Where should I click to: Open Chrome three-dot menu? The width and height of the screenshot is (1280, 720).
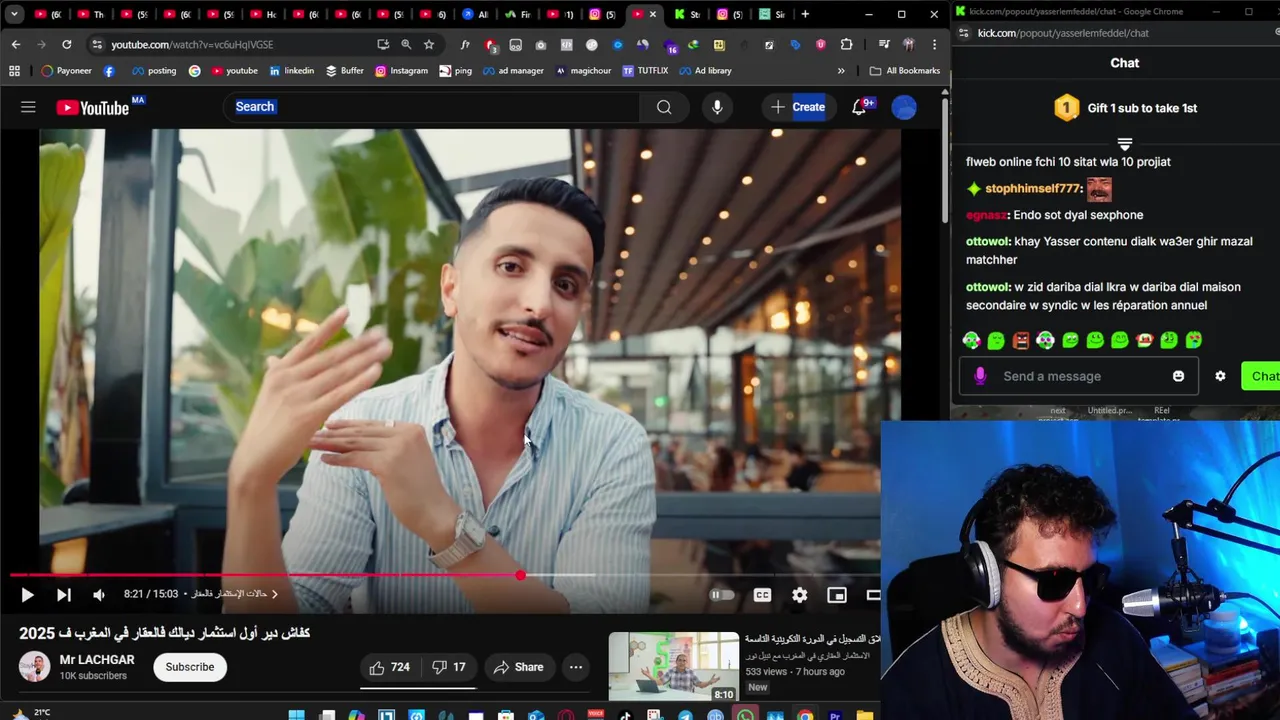point(934,45)
